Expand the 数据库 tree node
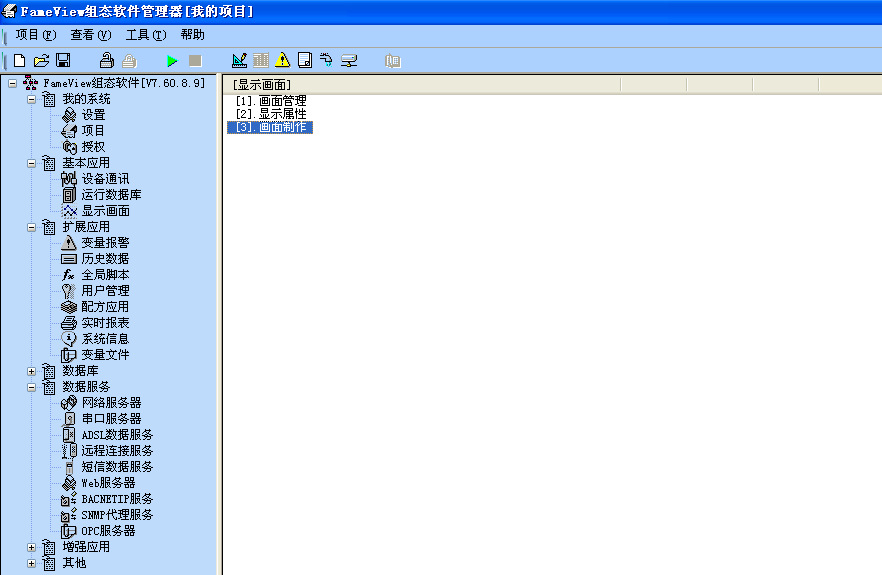This screenshot has height=575, width=882. click(x=32, y=371)
